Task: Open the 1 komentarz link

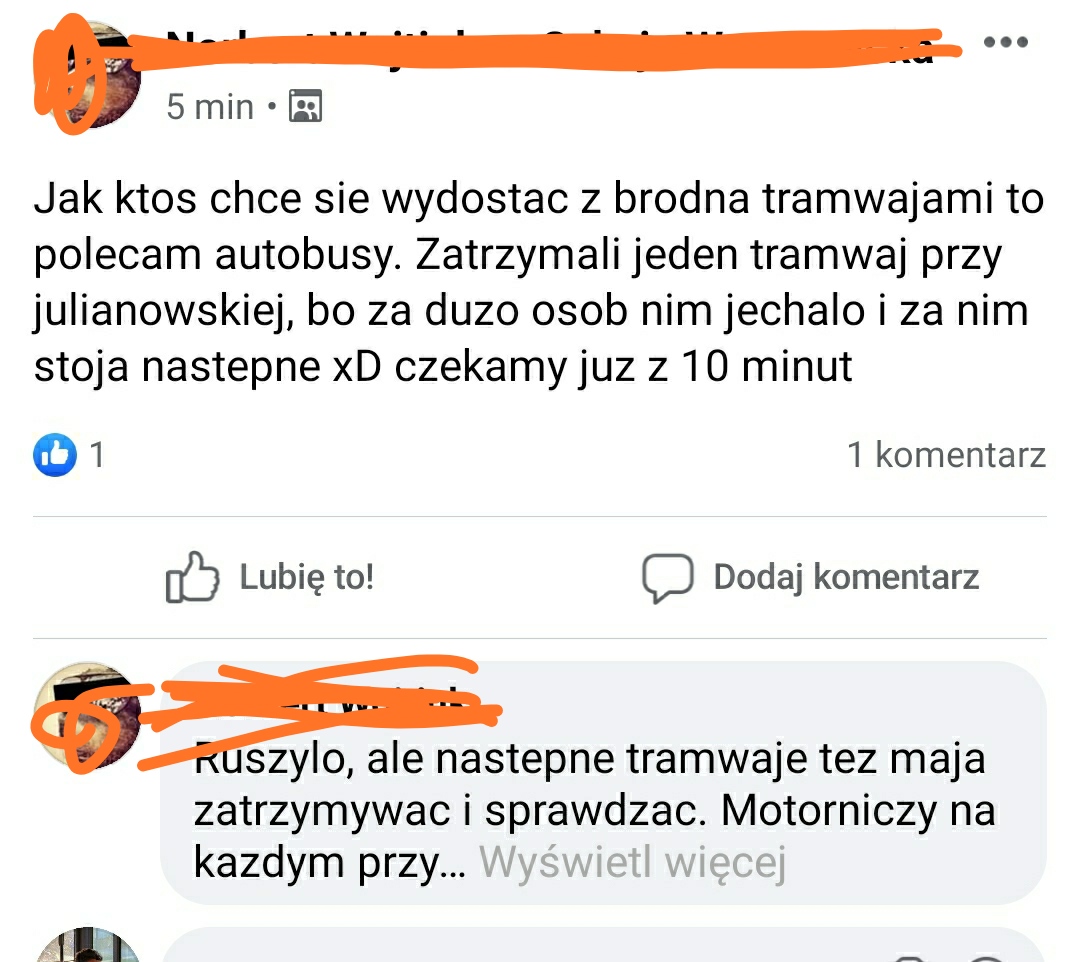Action: click(946, 454)
